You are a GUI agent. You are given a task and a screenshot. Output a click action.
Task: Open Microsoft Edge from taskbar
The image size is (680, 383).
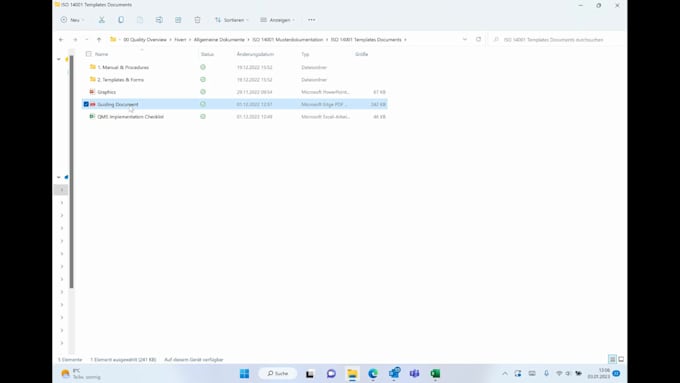pyautogui.click(x=373, y=373)
